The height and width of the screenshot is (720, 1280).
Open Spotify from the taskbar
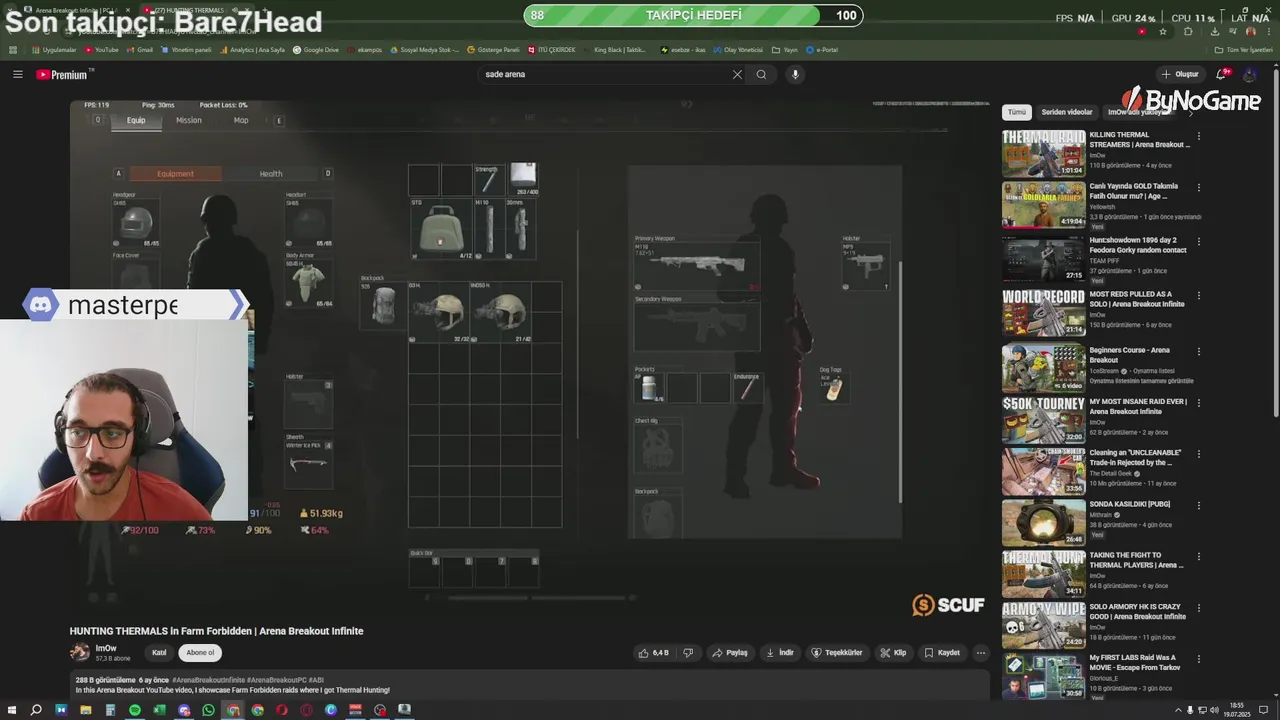[x=135, y=710]
